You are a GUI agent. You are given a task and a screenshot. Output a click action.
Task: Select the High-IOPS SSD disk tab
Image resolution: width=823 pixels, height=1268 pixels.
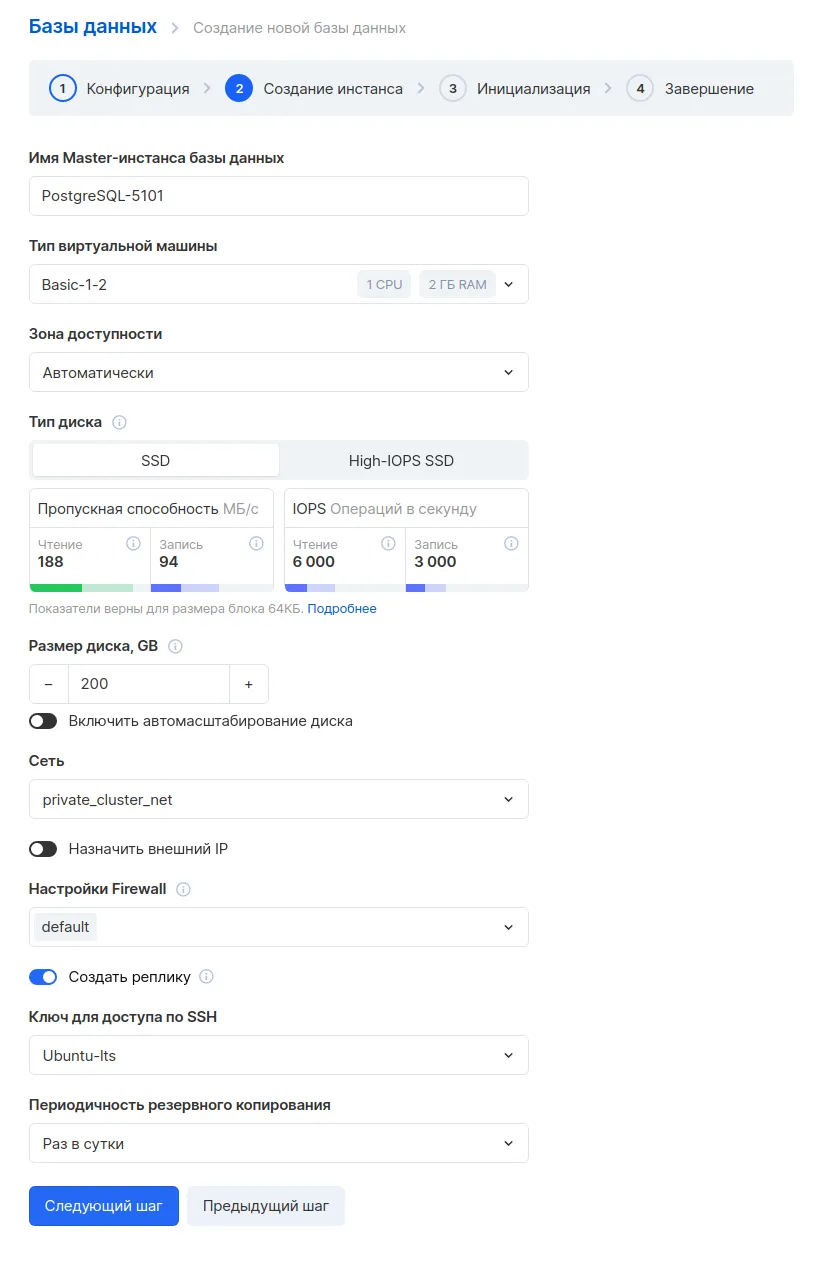click(401, 461)
